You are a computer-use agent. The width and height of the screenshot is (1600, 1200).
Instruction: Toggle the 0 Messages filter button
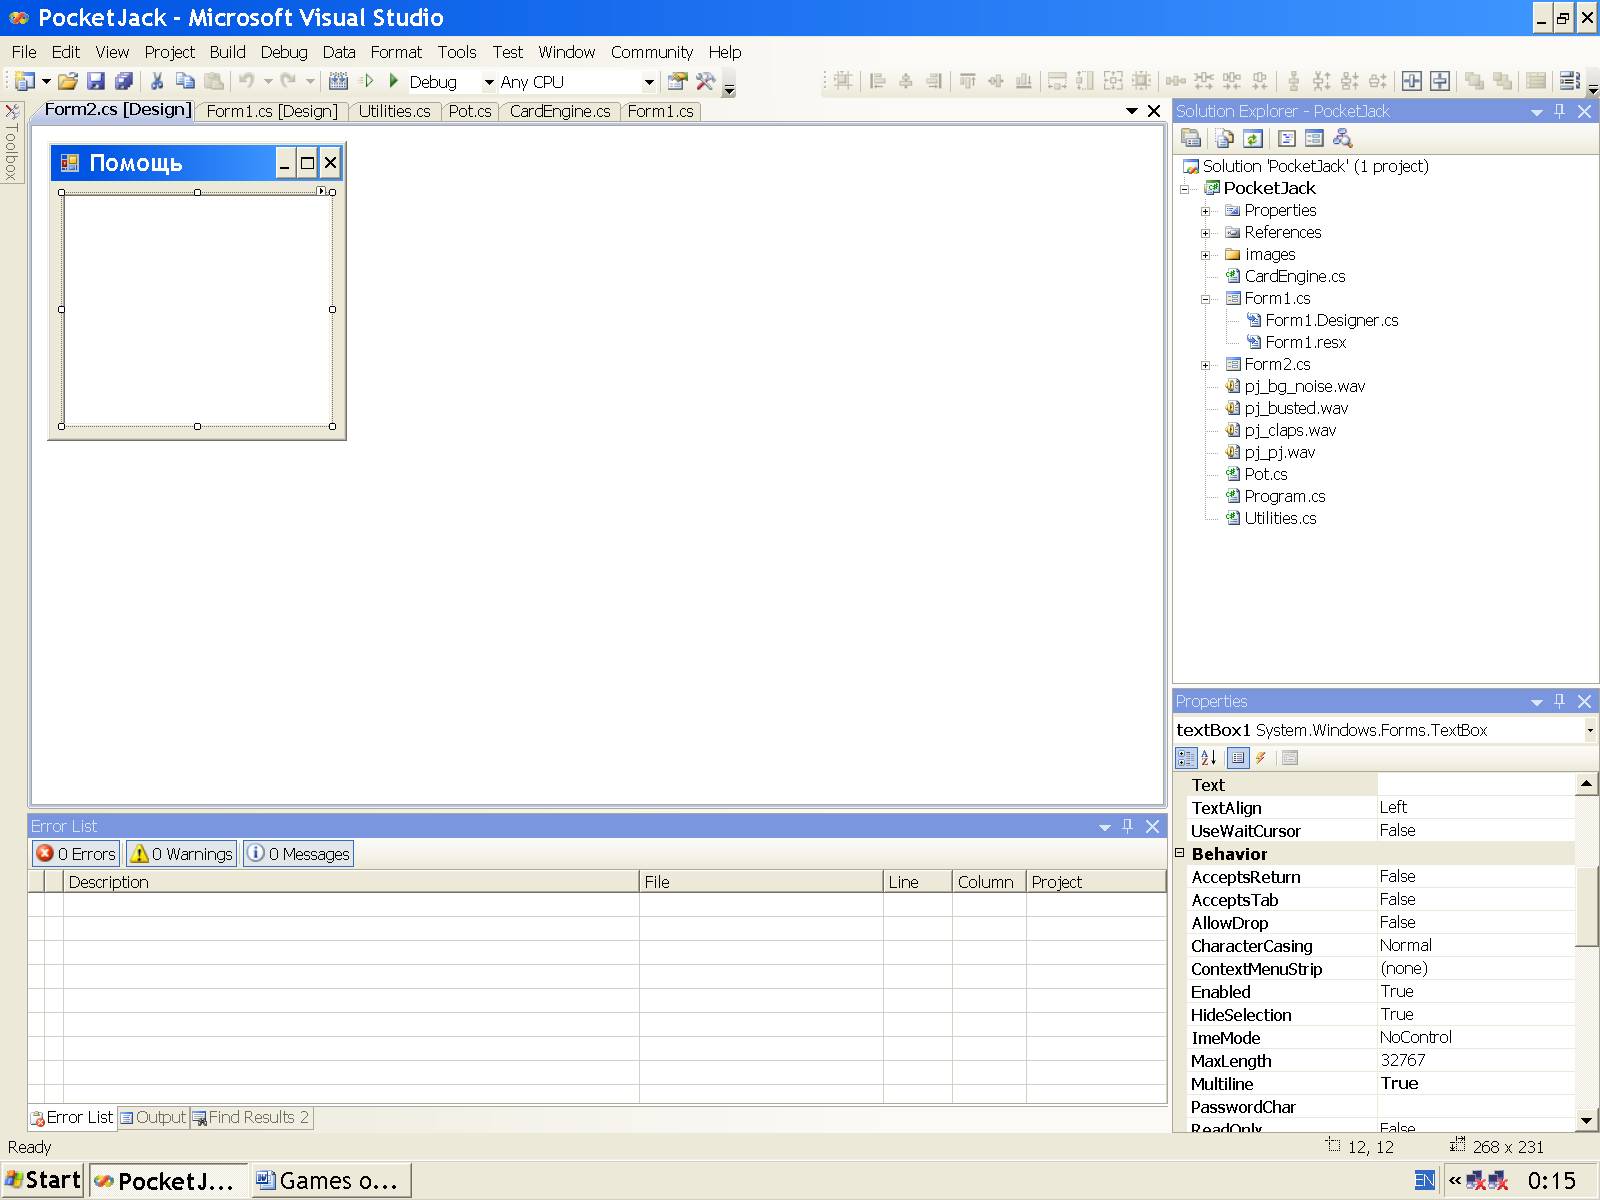pyautogui.click(x=298, y=854)
